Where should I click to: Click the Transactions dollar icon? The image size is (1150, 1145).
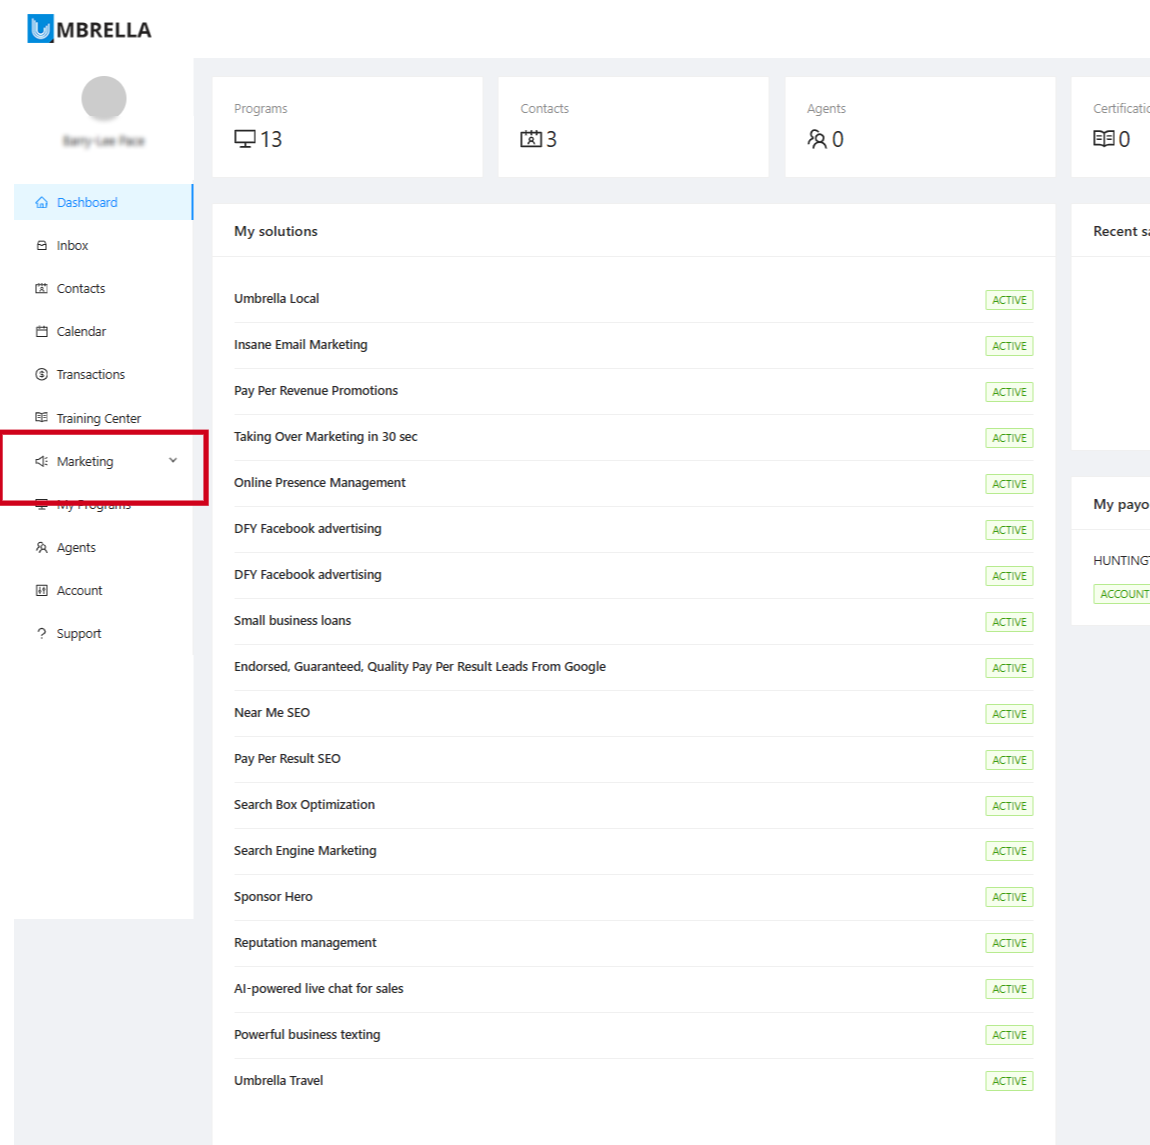pos(42,374)
